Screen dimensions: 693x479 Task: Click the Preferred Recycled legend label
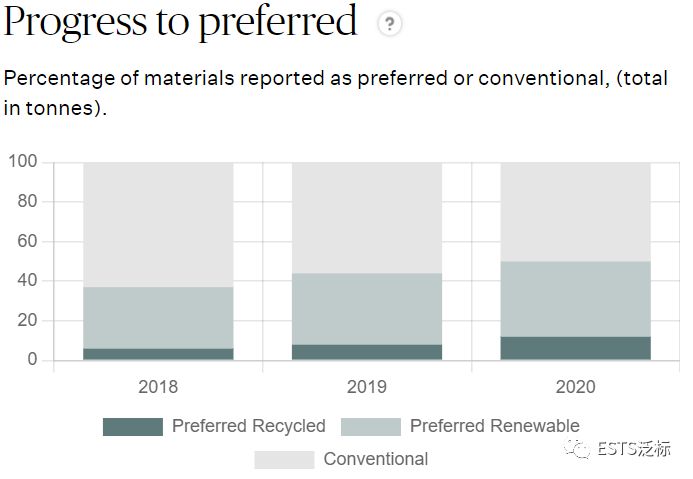coord(249,426)
